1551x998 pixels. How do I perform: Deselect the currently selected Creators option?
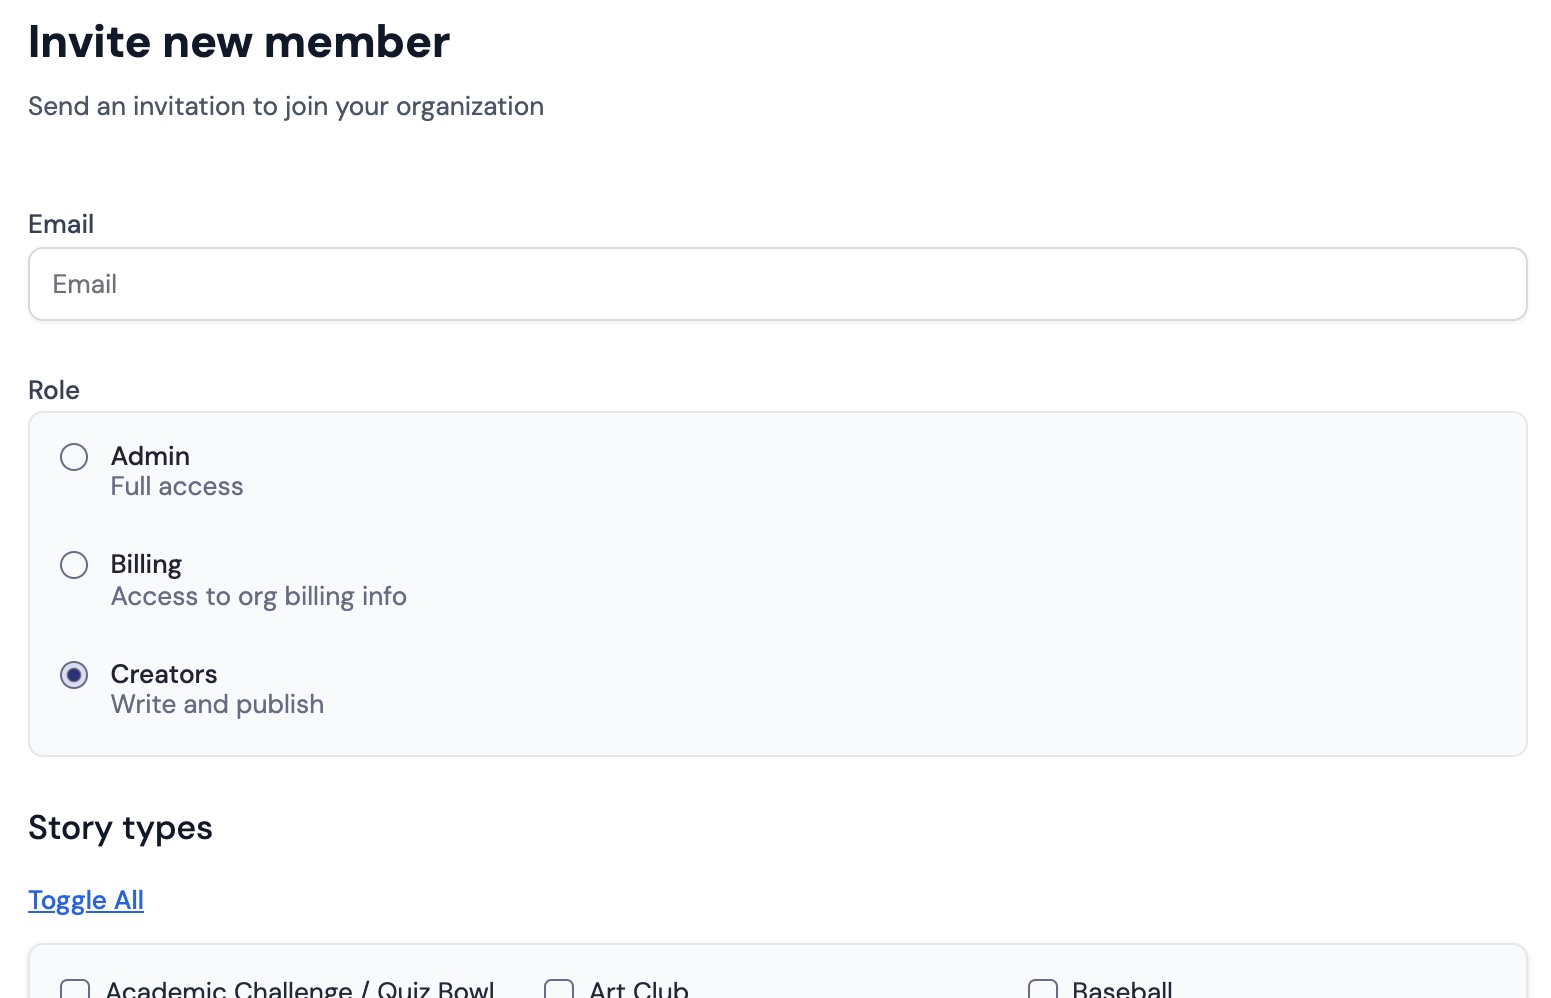point(74,675)
